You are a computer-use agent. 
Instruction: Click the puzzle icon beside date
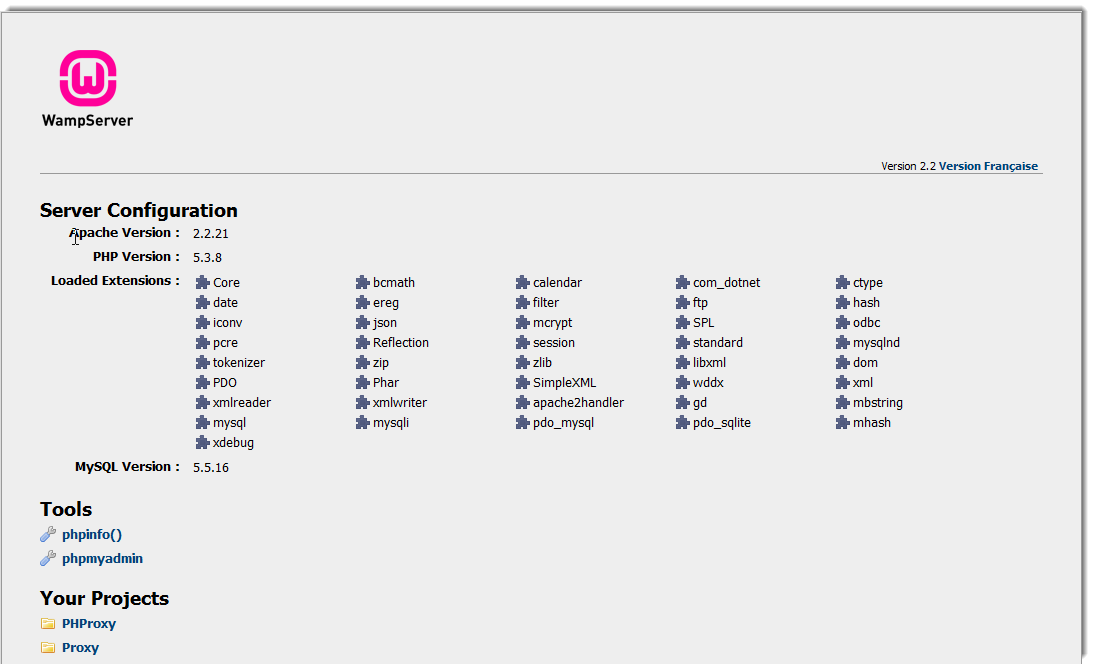202,302
